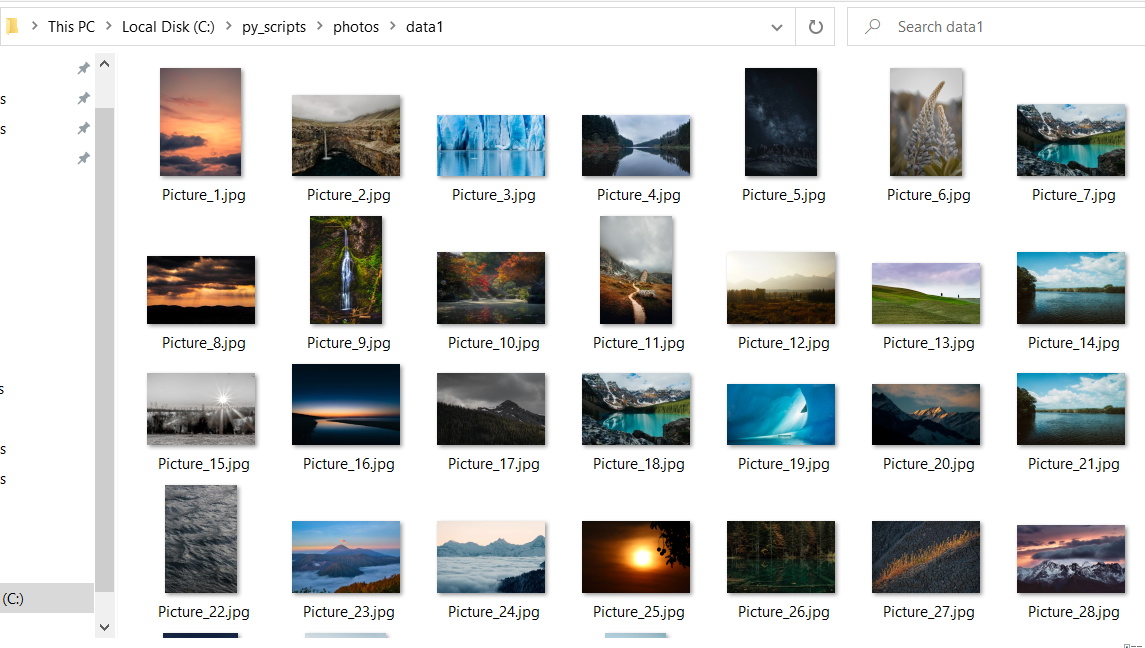
Task: Expand the chevron after py_scripts in the path
Action: tap(320, 27)
